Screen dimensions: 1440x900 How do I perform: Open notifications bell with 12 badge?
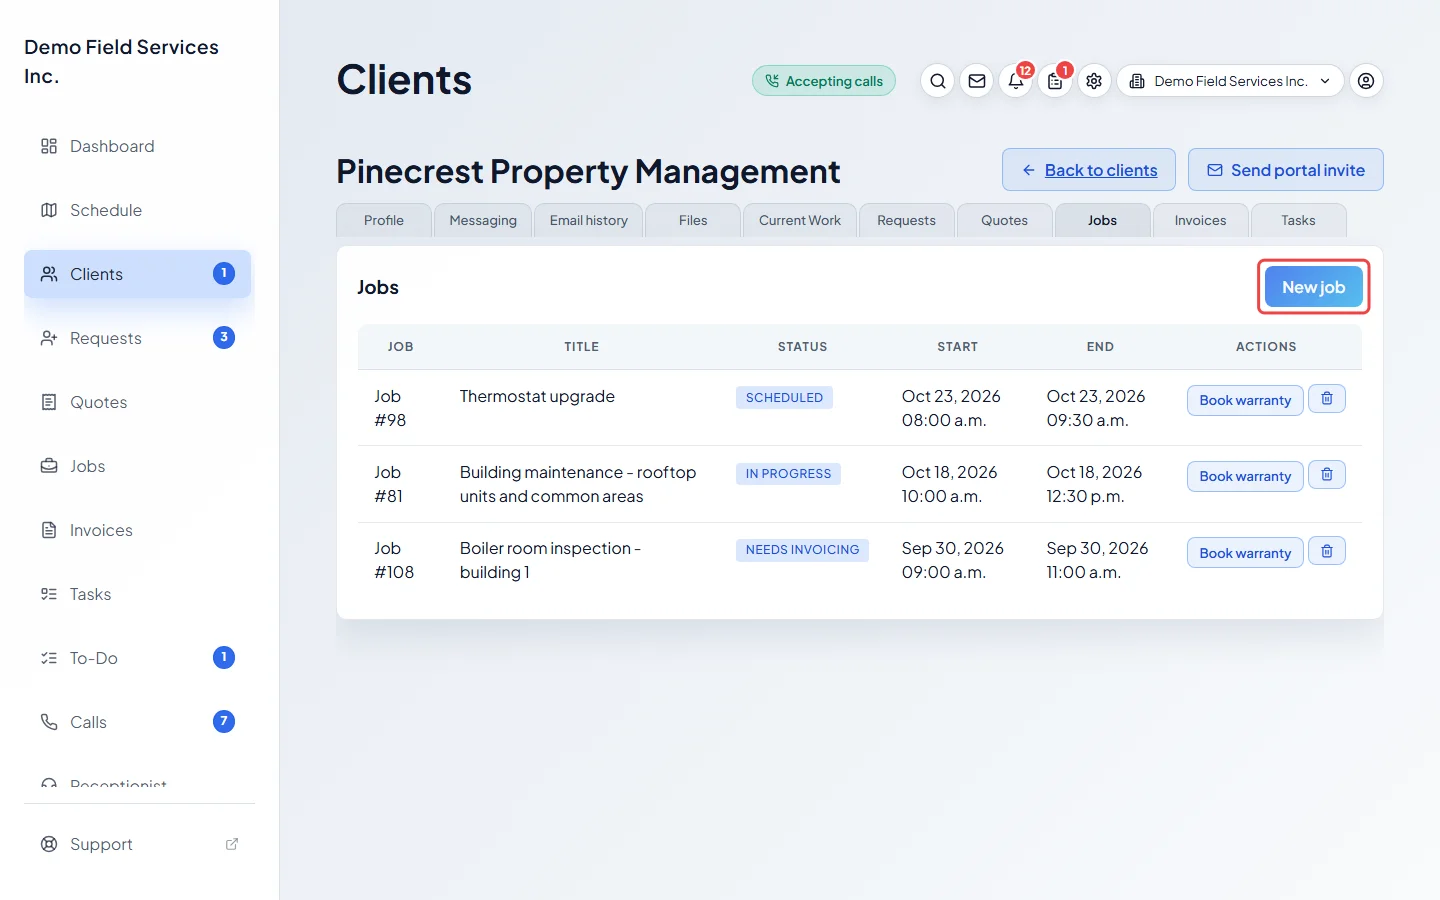tap(1016, 81)
